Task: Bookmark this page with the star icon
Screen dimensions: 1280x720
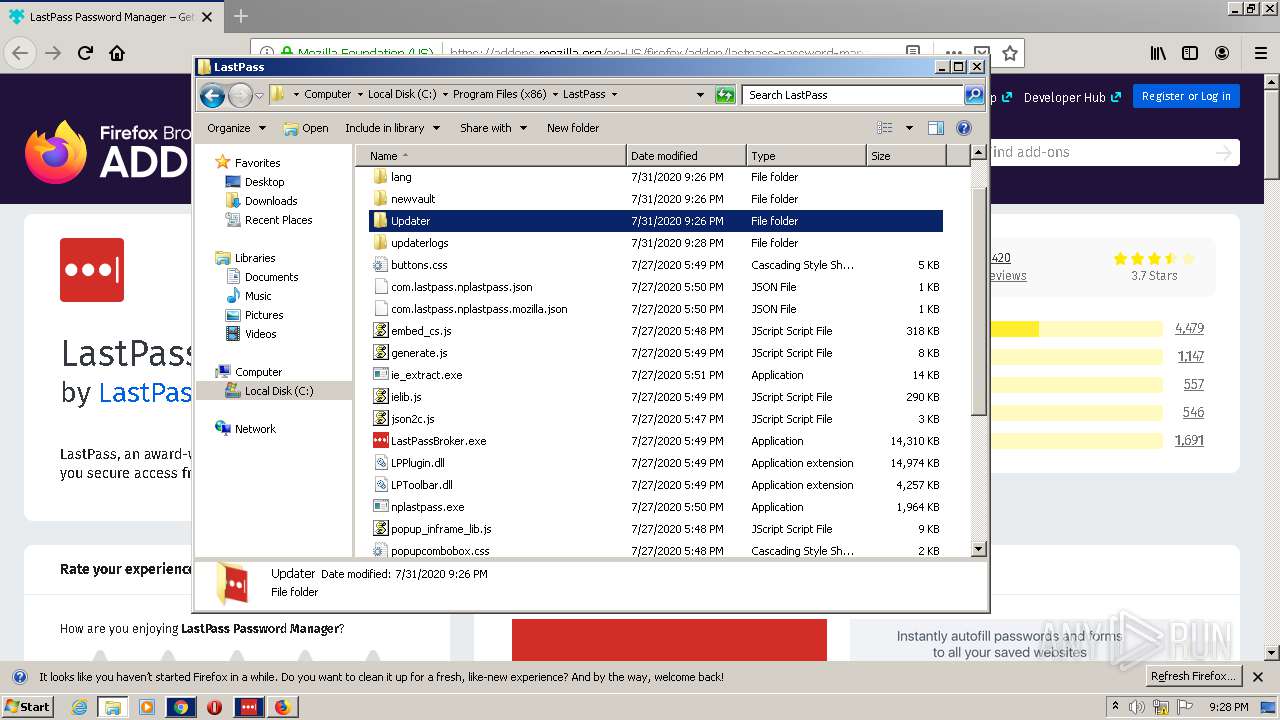Action: point(1010,53)
